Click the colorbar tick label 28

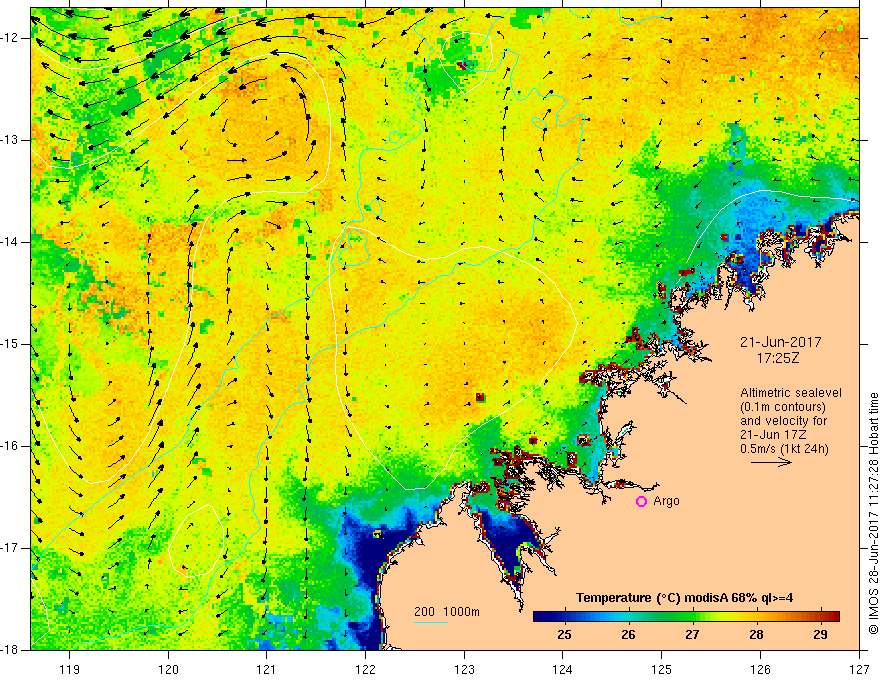pyautogui.click(x=756, y=635)
